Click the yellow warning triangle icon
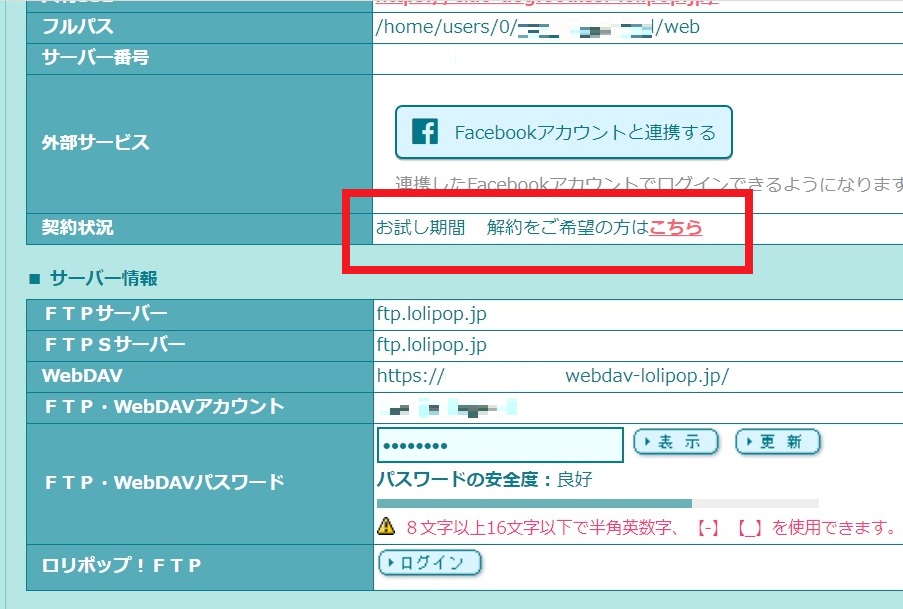903x609 pixels. point(387,526)
